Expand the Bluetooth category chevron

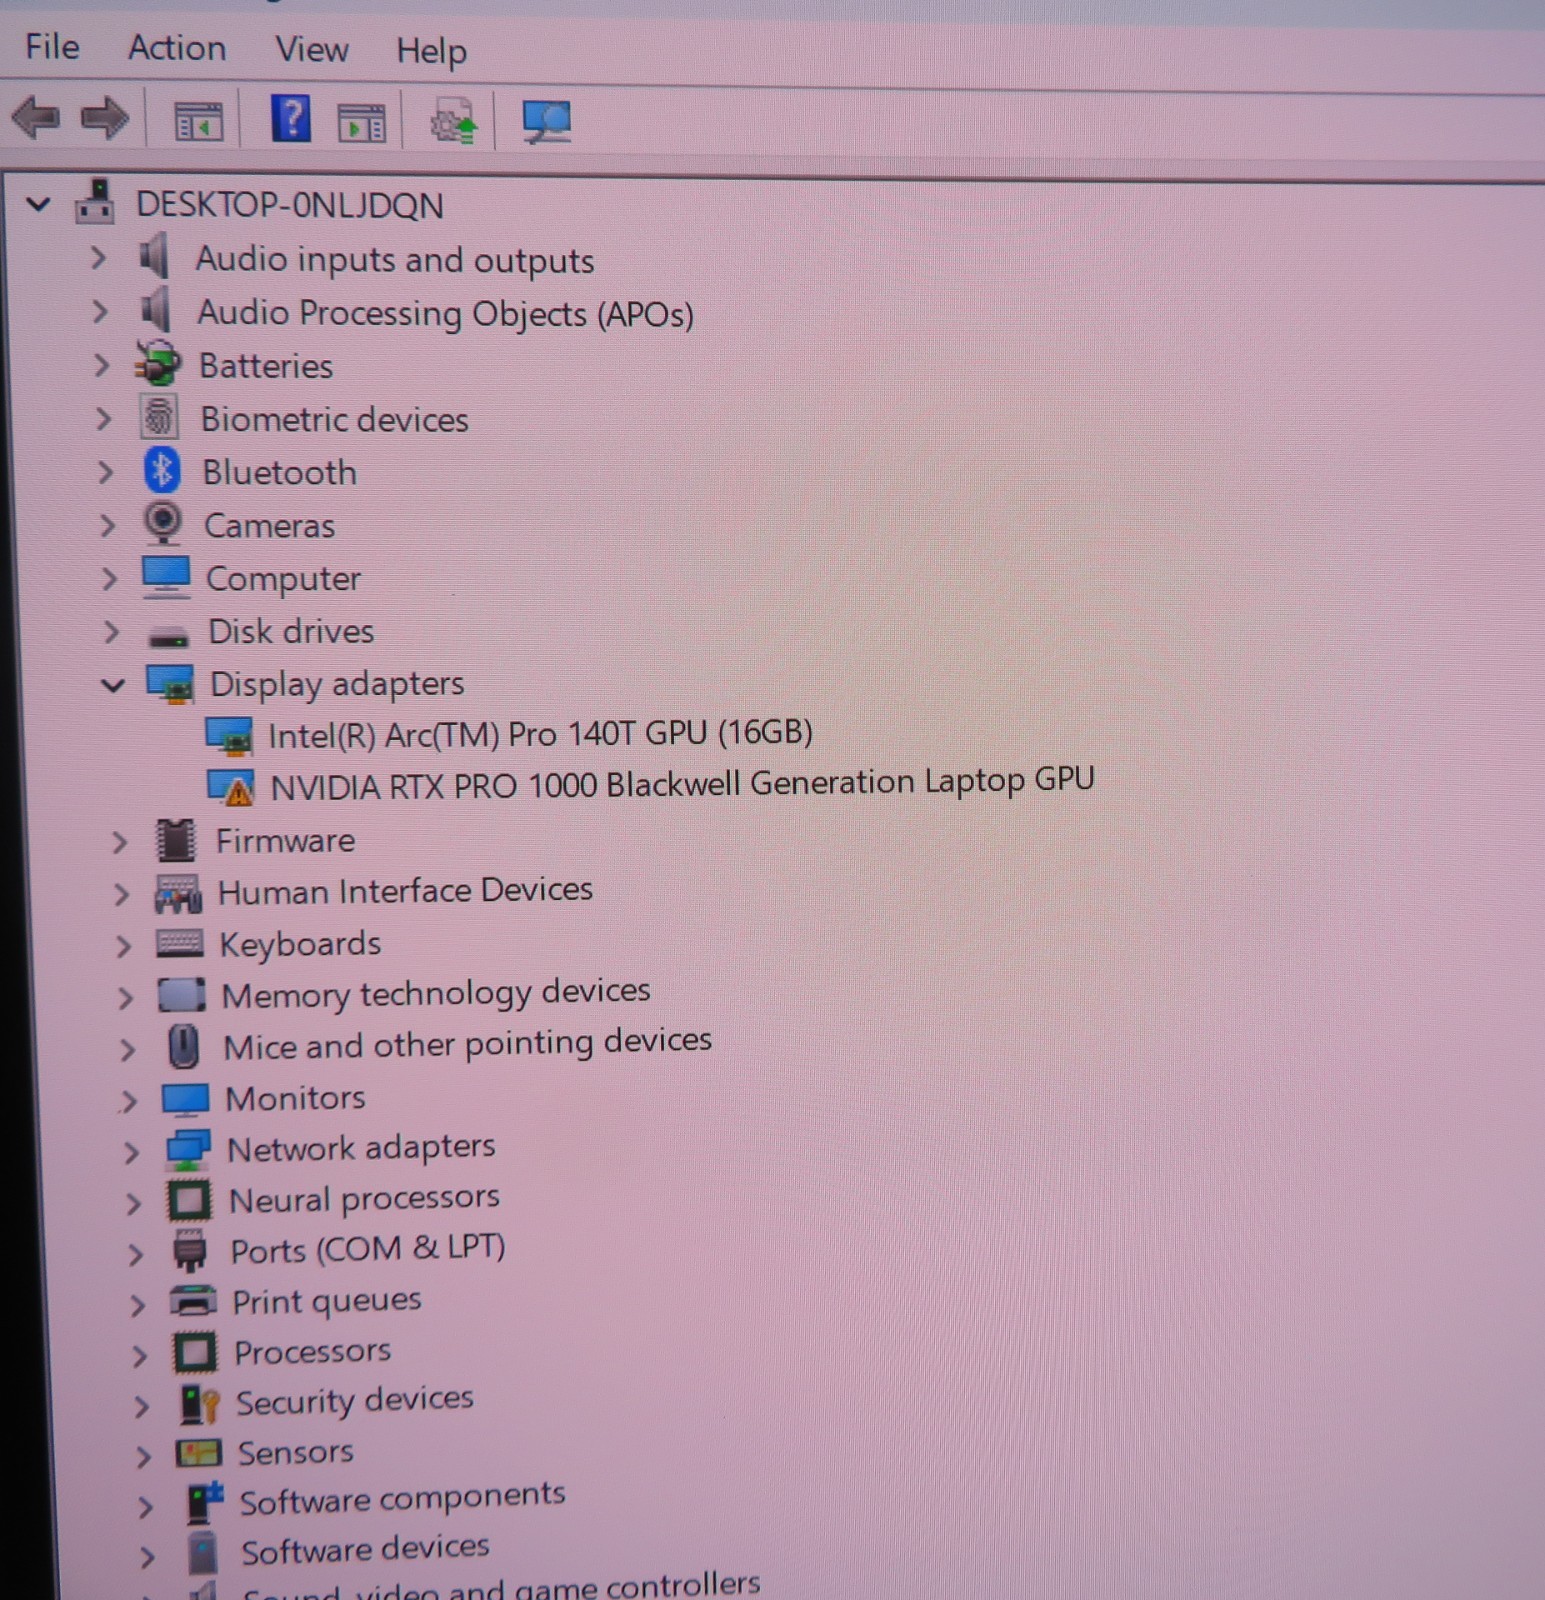tap(106, 472)
